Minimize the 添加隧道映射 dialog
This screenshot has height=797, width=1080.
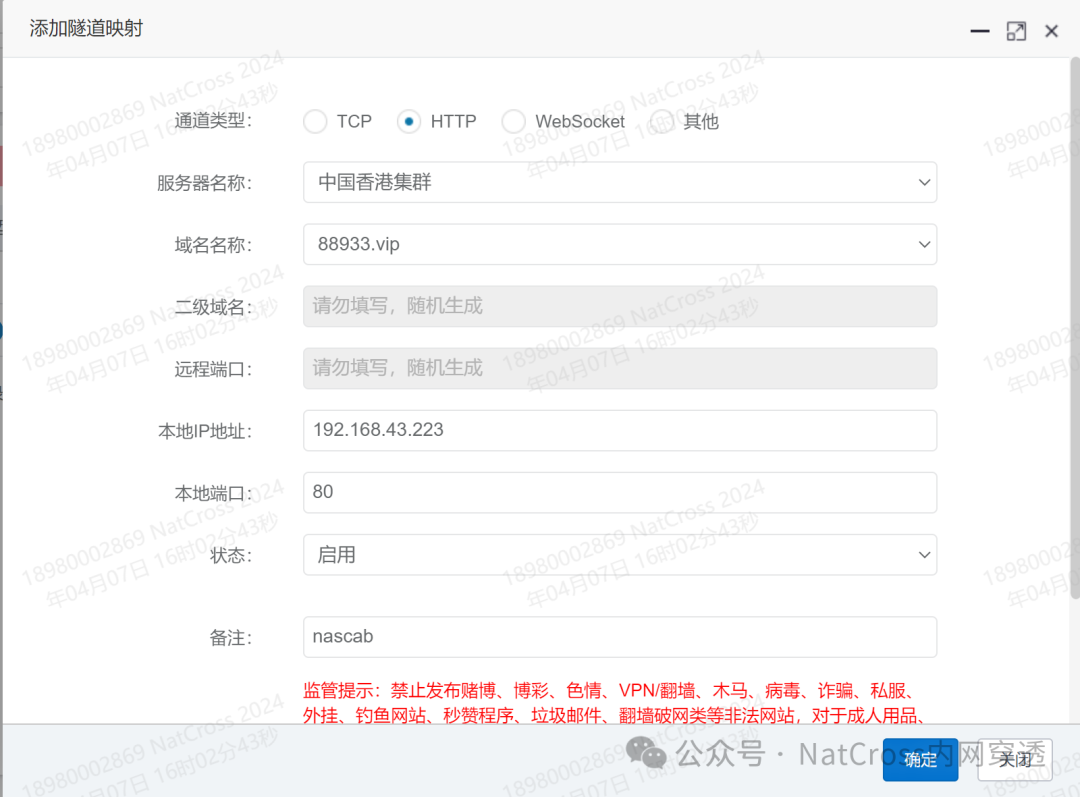click(x=979, y=31)
